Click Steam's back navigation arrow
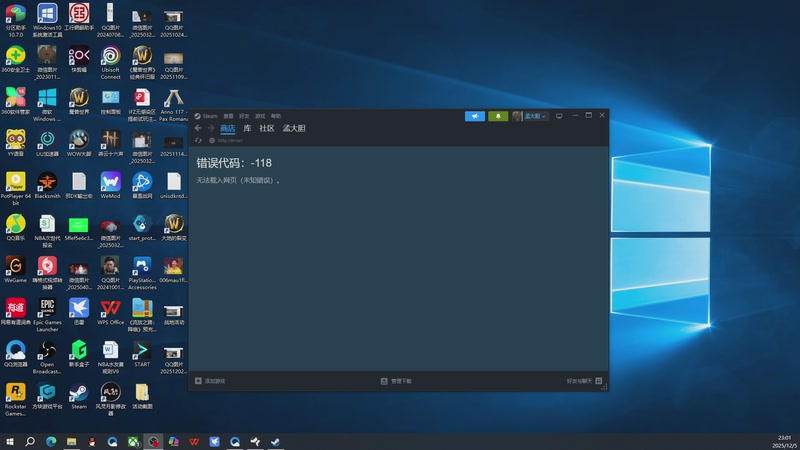 [x=198, y=128]
